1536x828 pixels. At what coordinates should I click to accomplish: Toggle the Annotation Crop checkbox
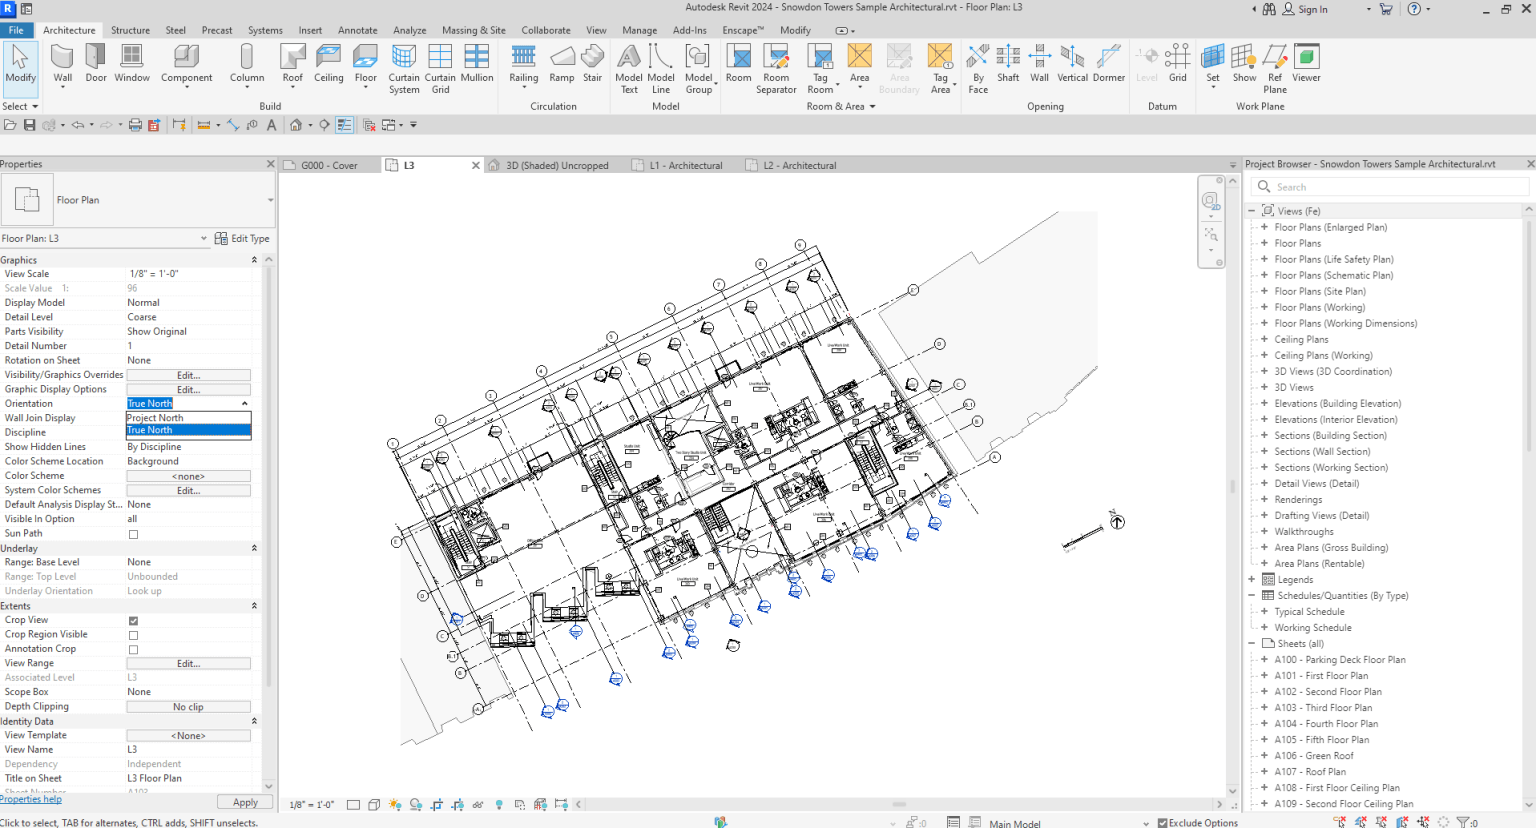(x=133, y=648)
